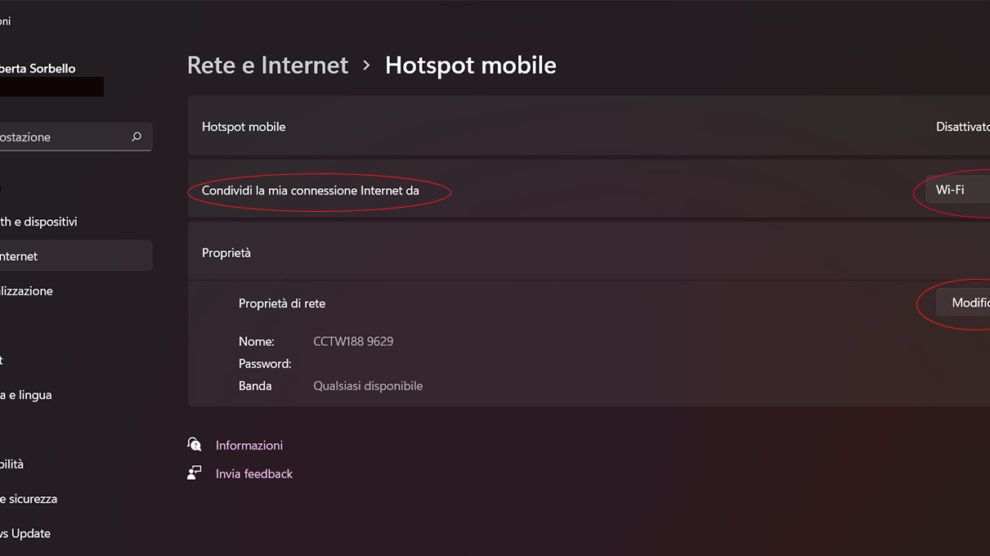Click the search magnifier icon
This screenshot has height=556, width=990.
pyautogui.click(x=137, y=137)
